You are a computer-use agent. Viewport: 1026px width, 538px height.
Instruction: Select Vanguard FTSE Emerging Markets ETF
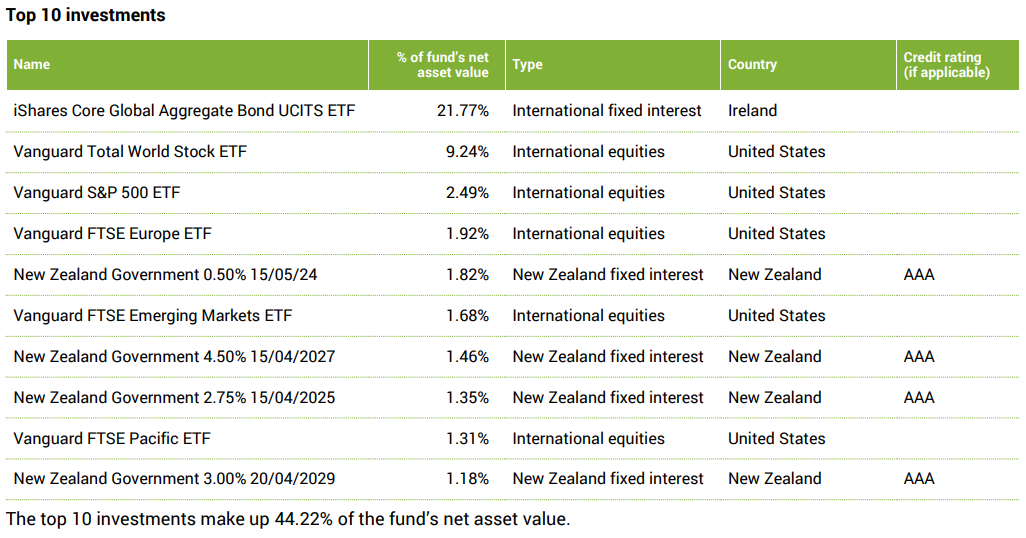[x=152, y=315]
